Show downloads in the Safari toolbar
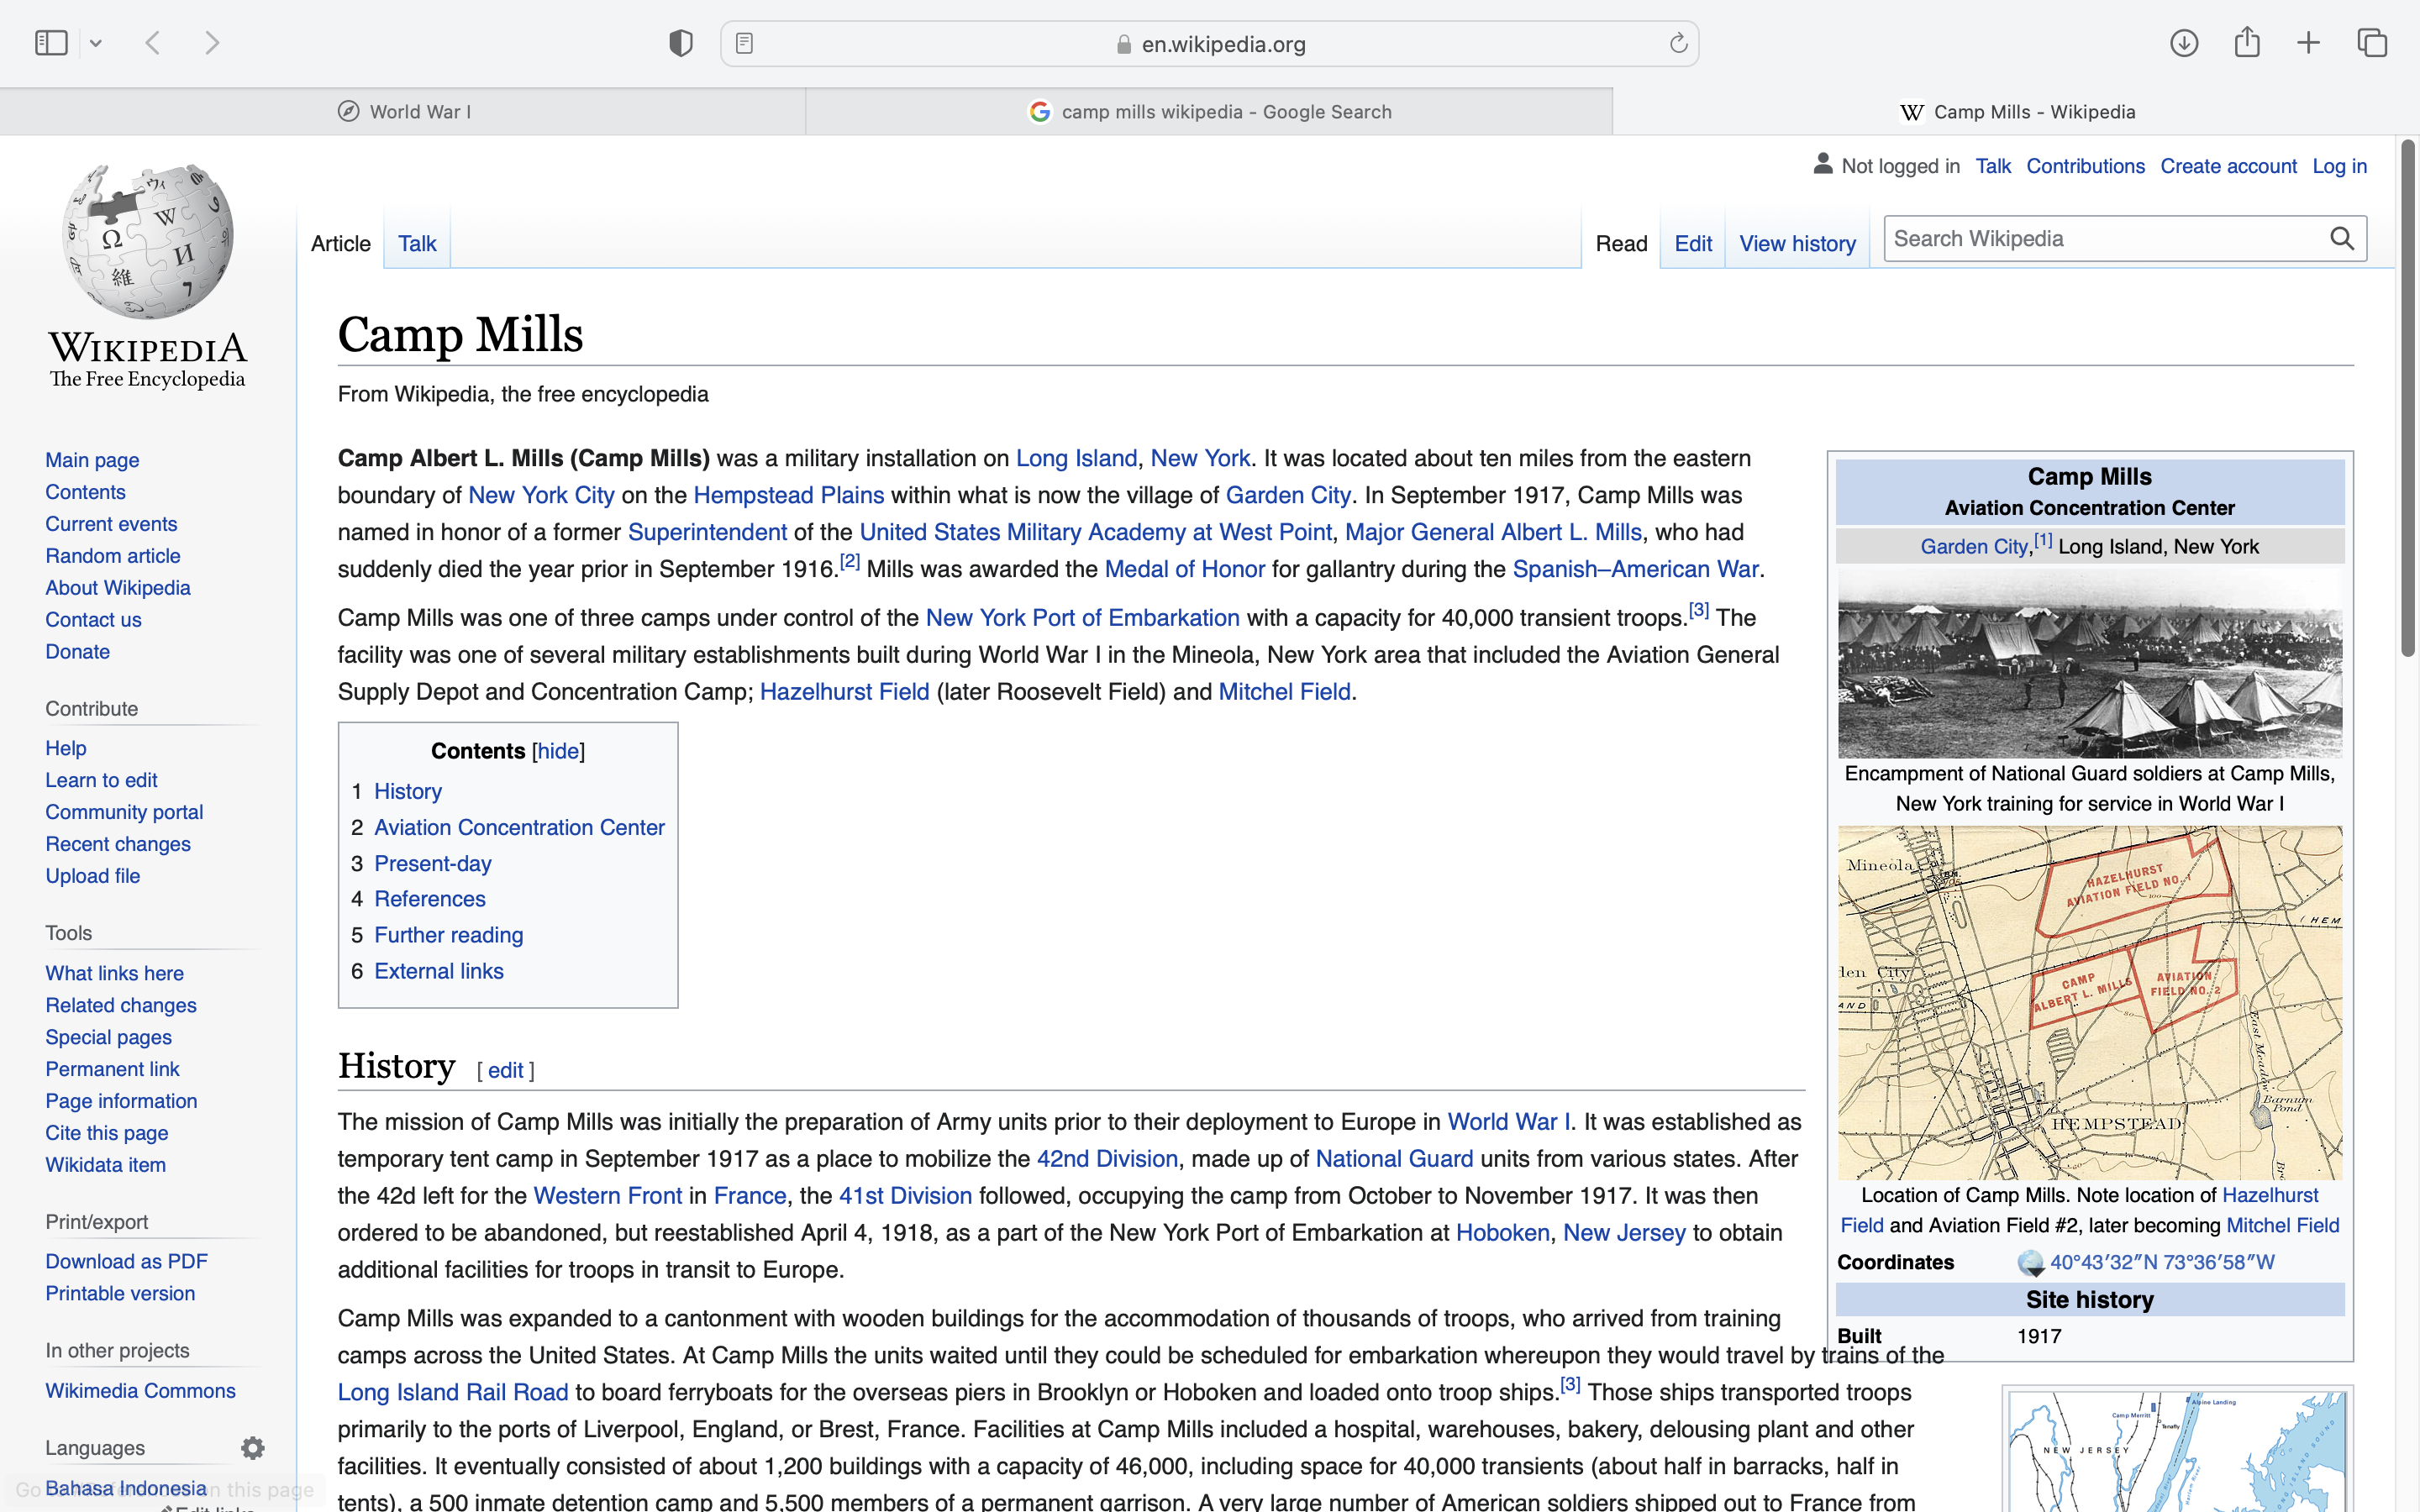The width and height of the screenshot is (2420, 1512). (x=2184, y=43)
